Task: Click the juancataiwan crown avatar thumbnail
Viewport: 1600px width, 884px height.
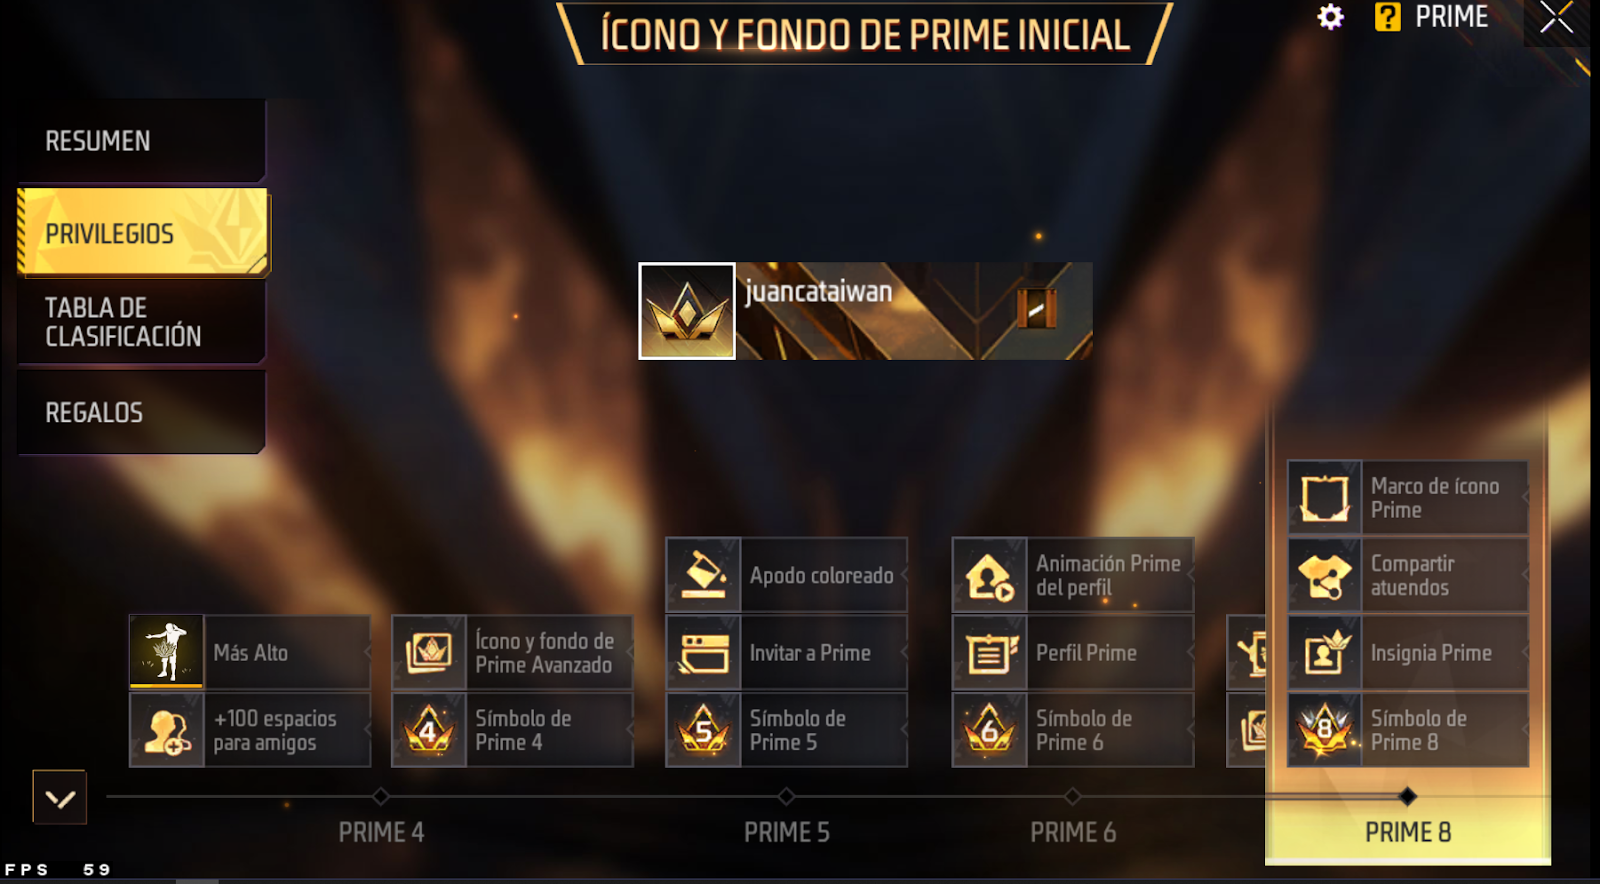Action: 687,311
